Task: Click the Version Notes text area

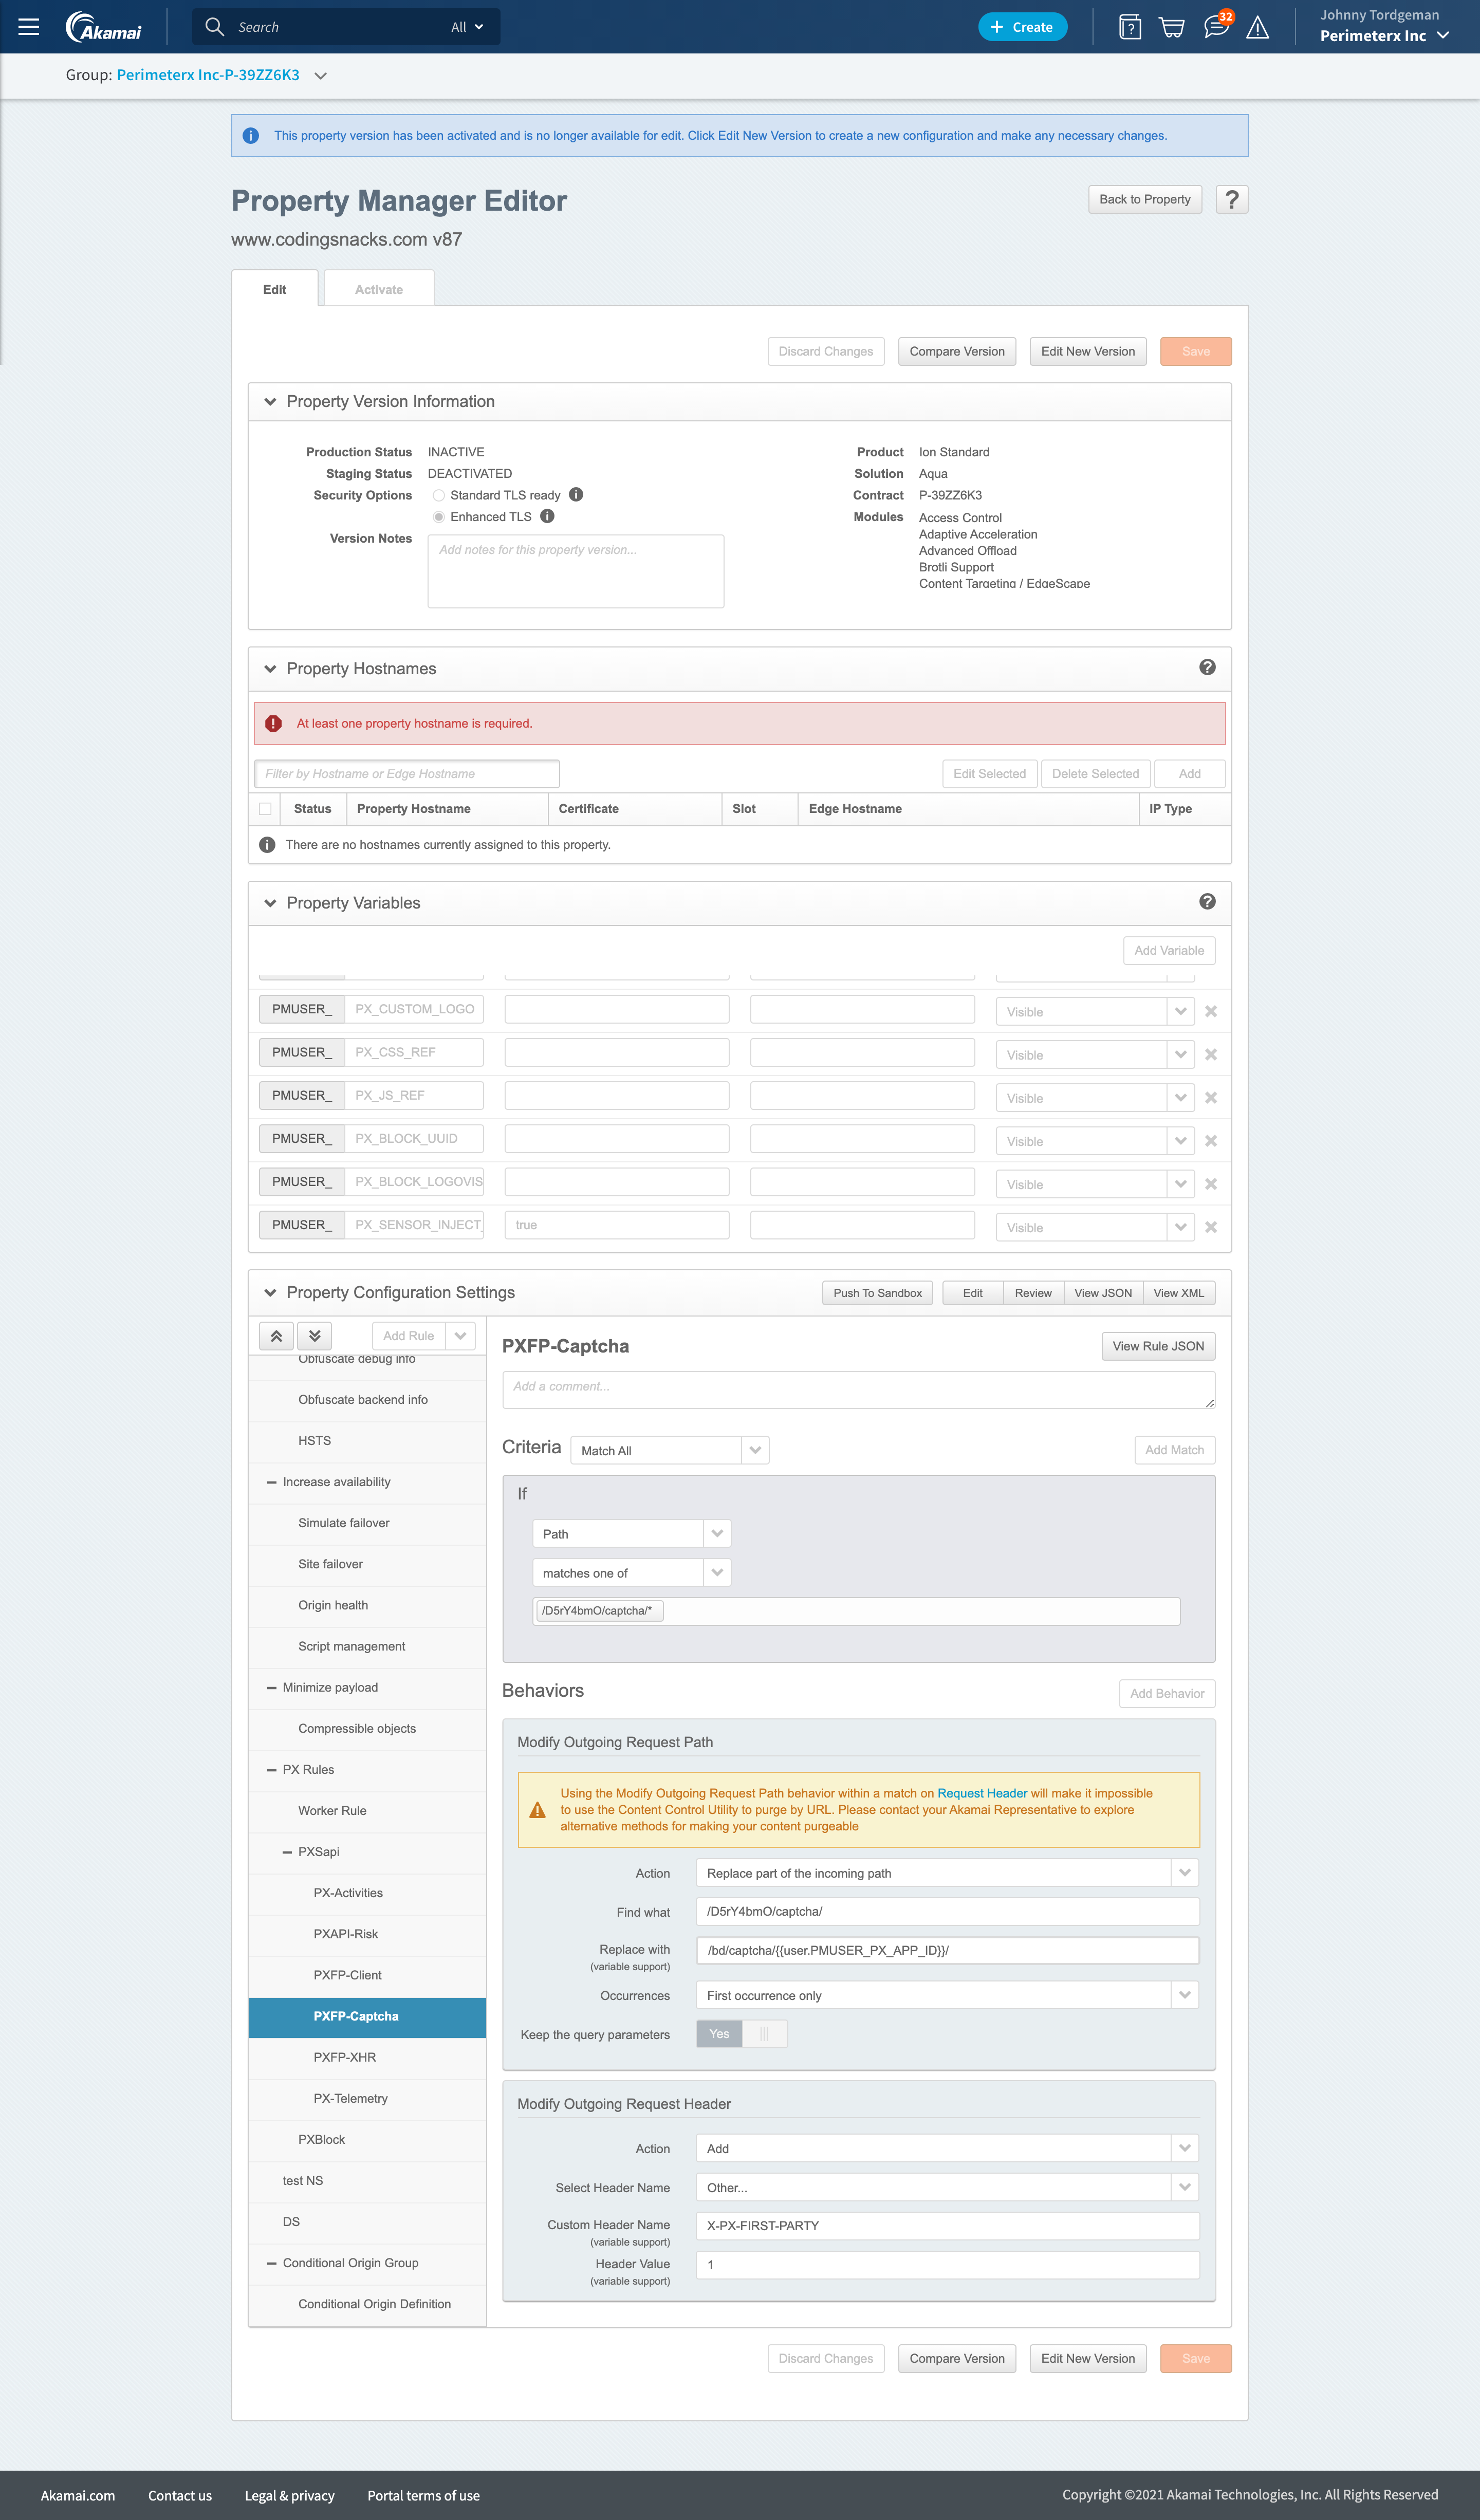Action: [x=575, y=571]
